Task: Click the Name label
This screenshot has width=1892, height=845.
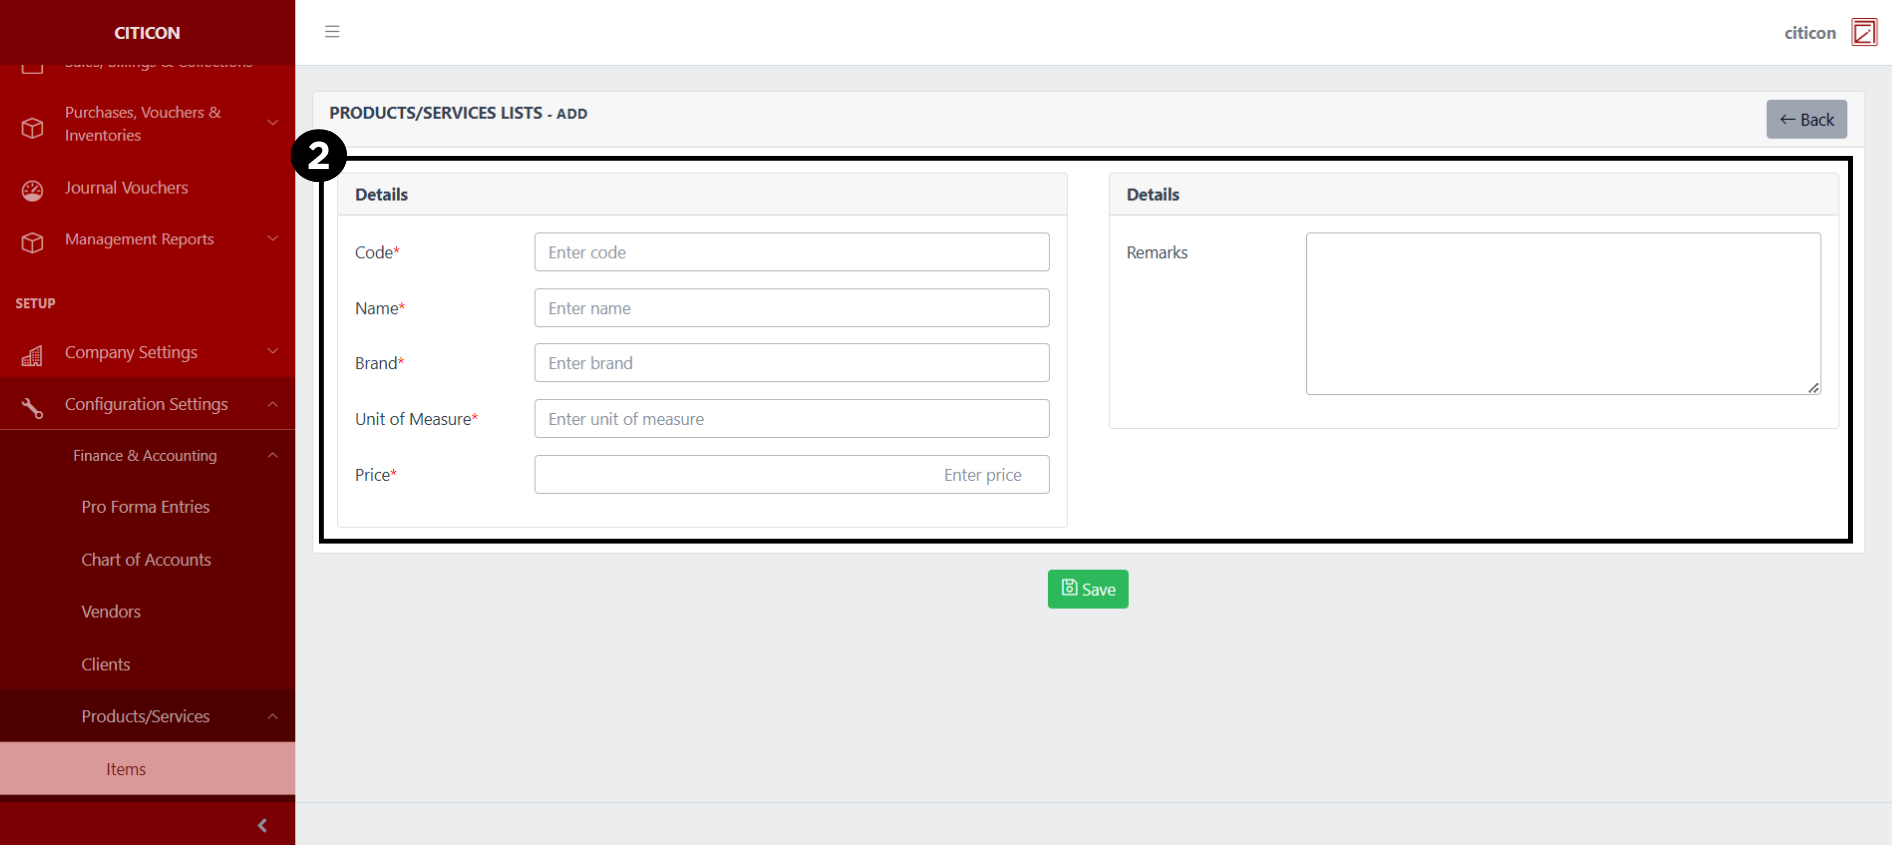Action: tap(380, 308)
